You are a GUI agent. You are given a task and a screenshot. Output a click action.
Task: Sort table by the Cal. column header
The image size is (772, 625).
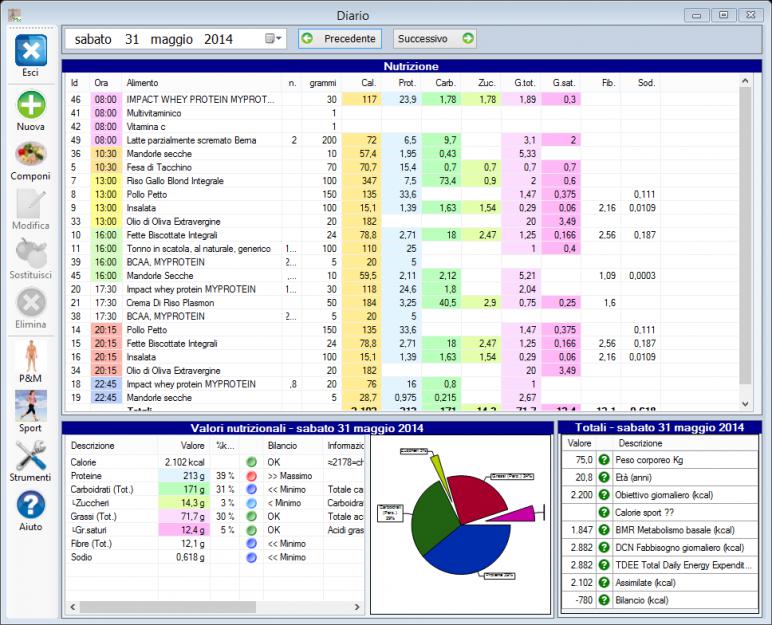coord(368,82)
